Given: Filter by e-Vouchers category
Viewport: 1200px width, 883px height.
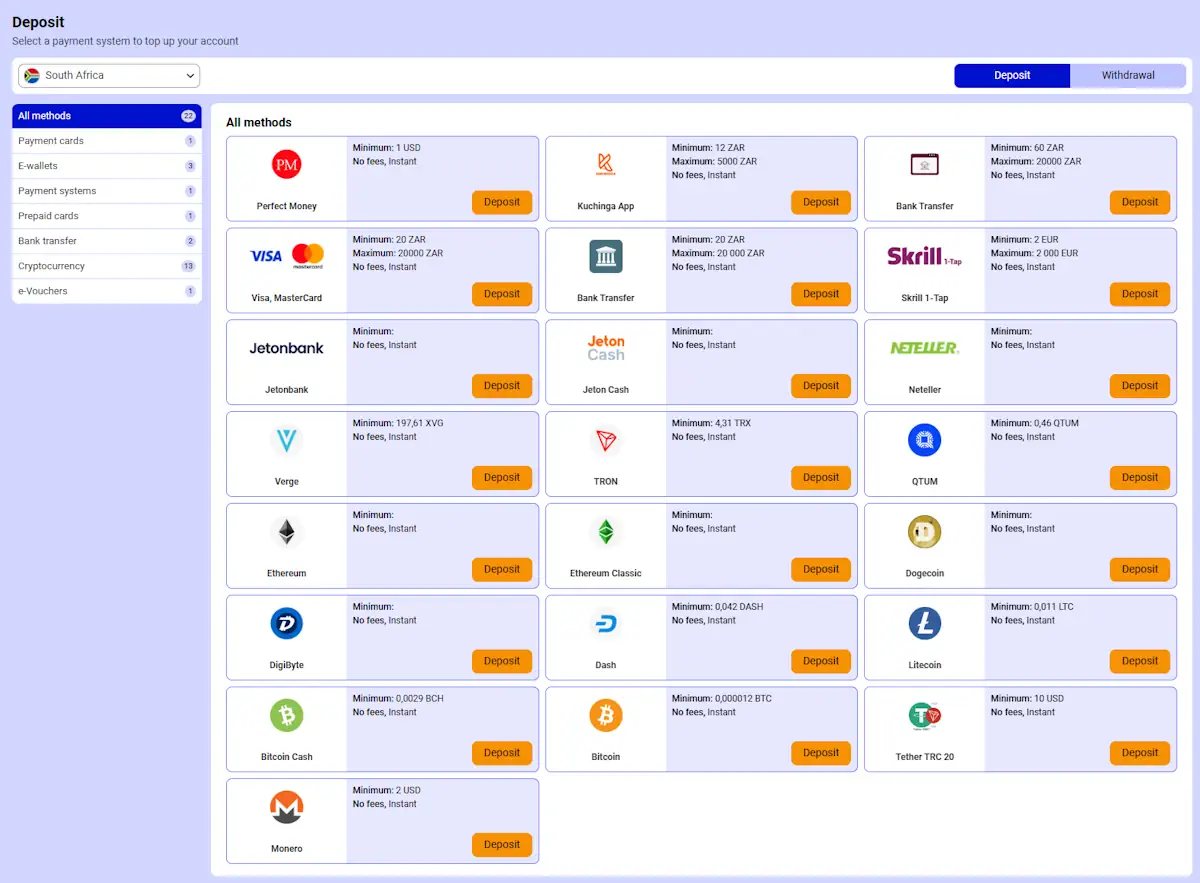Looking at the screenshot, I should tap(107, 291).
